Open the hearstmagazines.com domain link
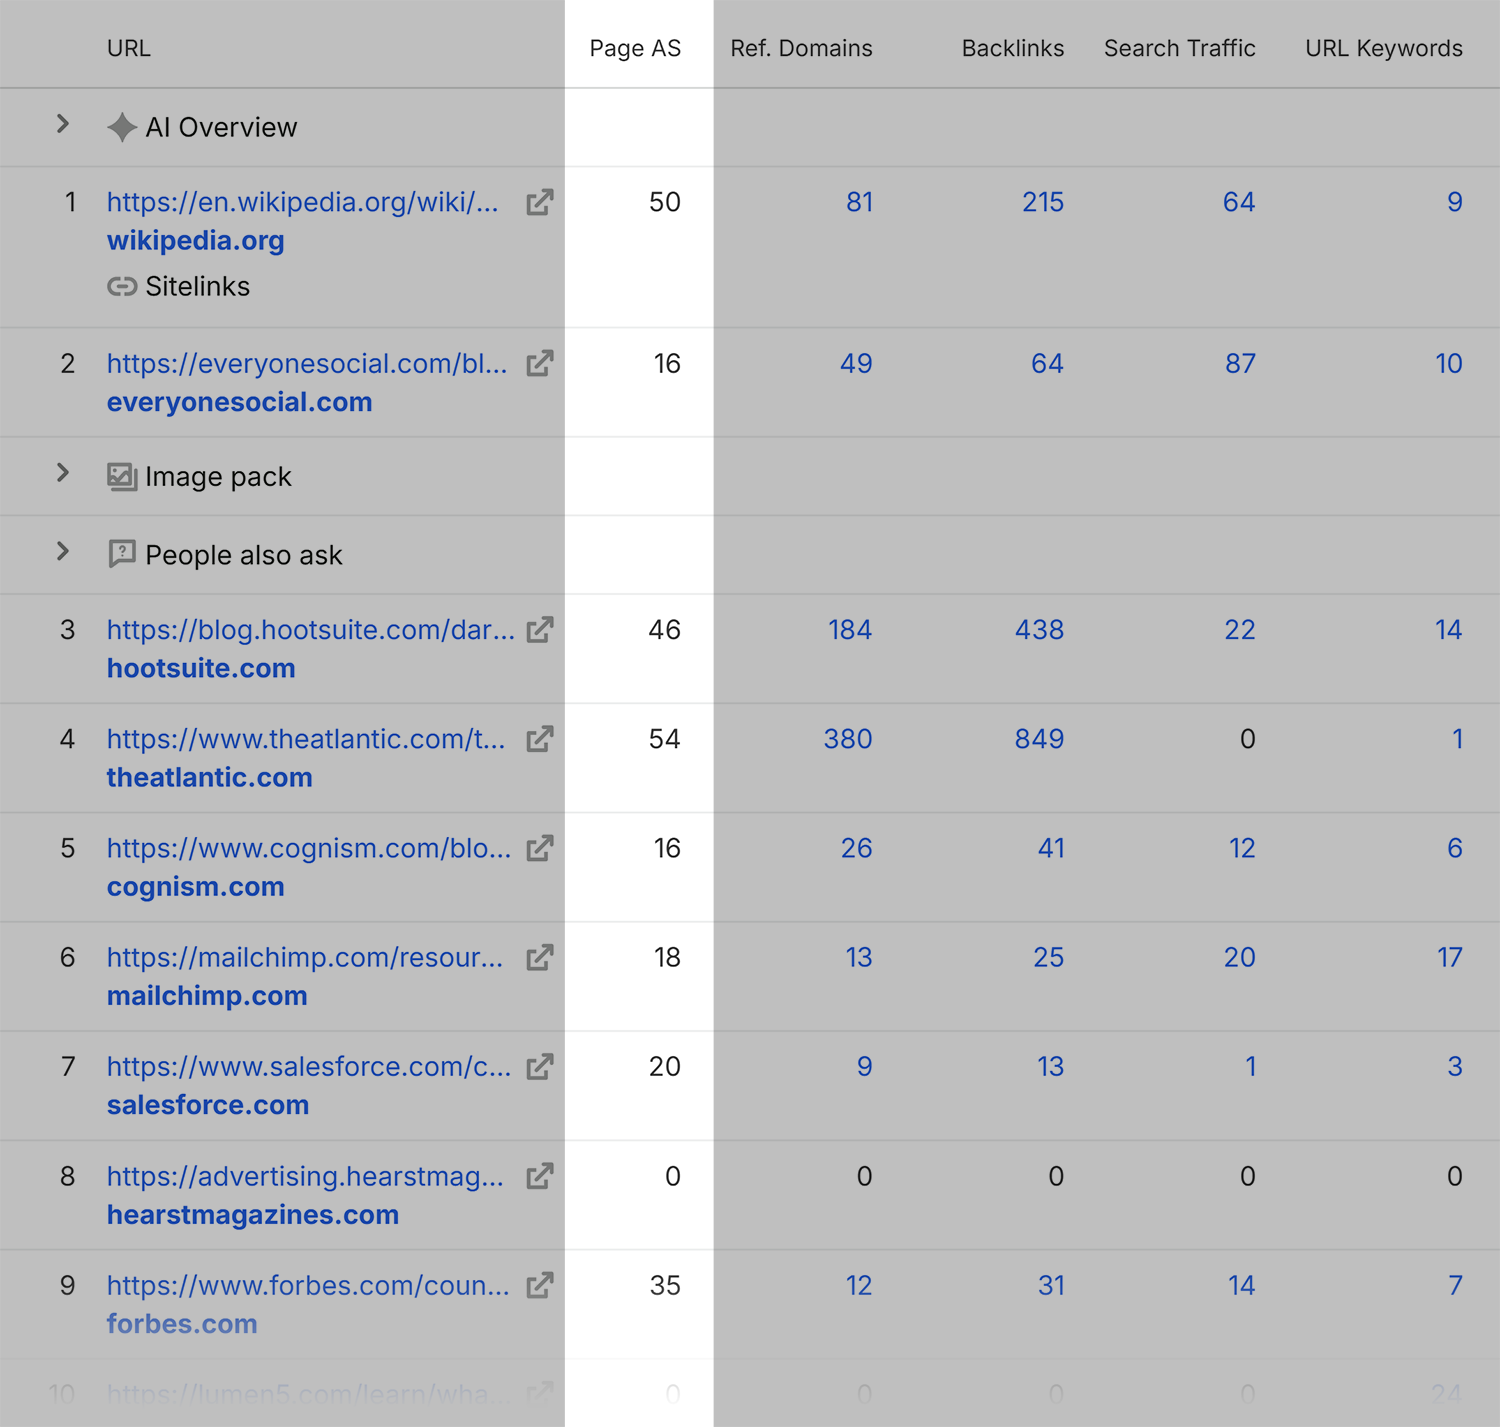The image size is (1500, 1427). pyautogui.click(x=253, y=1215)
